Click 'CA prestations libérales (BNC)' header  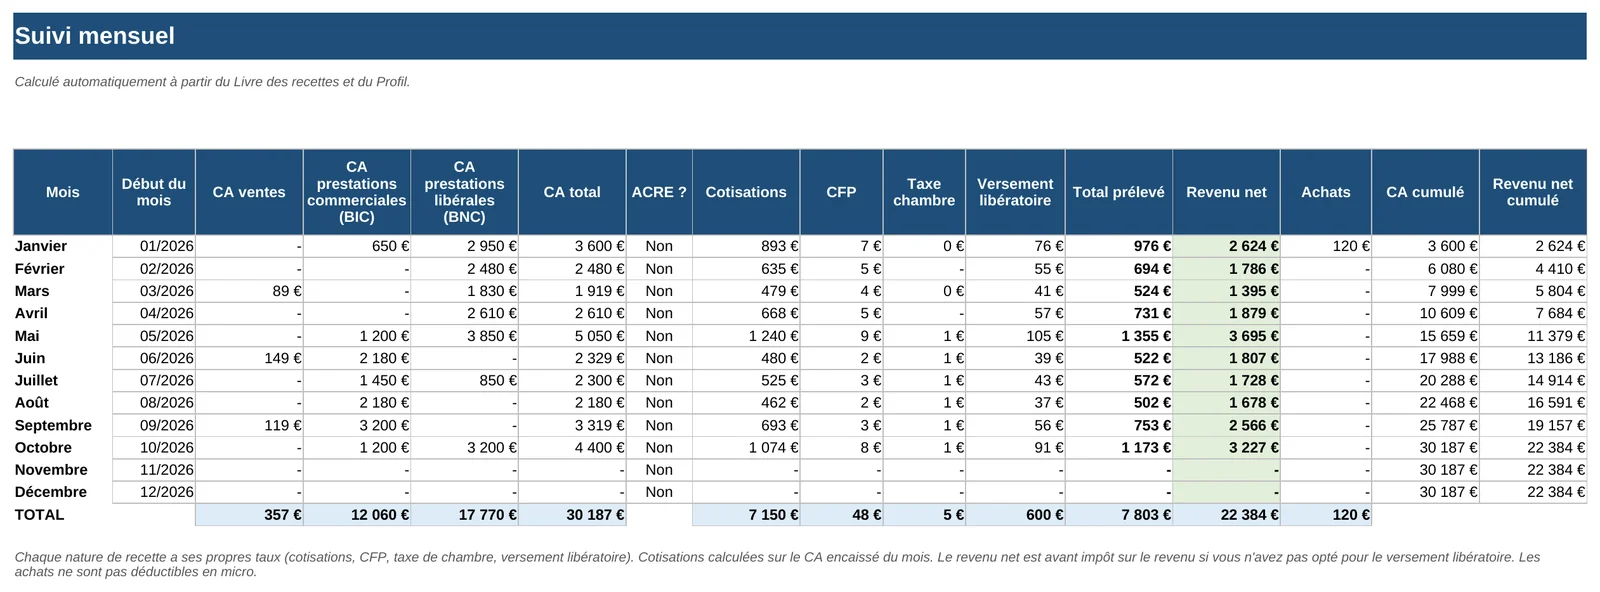(x=465, y=192)
